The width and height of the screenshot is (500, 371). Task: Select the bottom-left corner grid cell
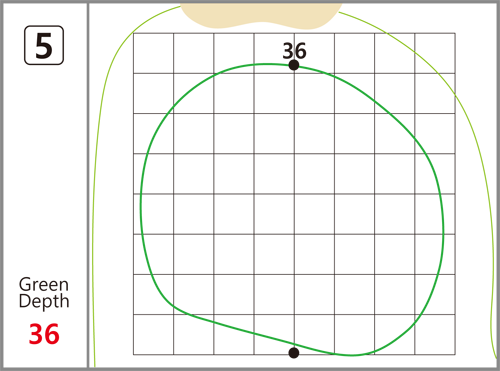(153, 334)
